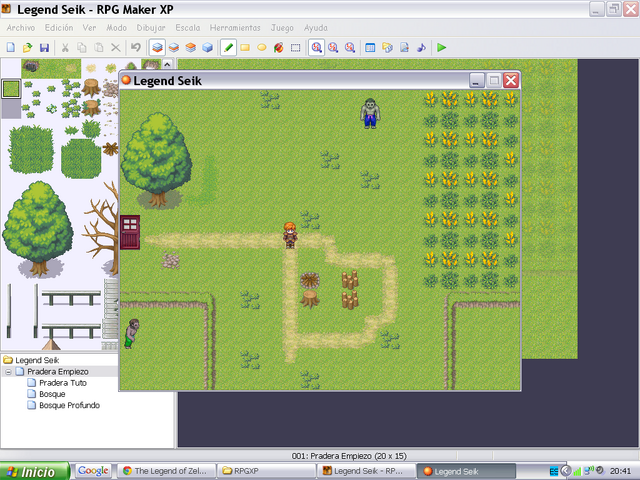Open the Escala menu
640x480 pixels.
(x=188, y=28)
